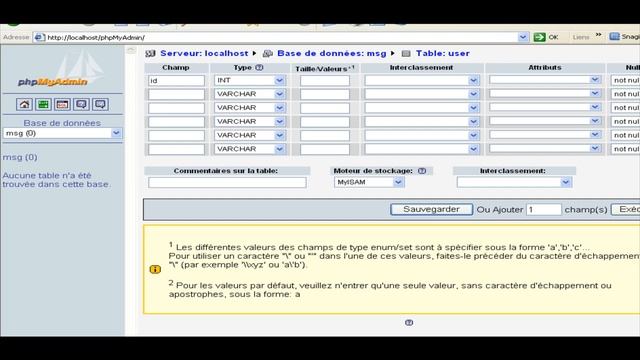Click the browser address bar URL
This screenshot has height=360, width=640.
point(282,38)
